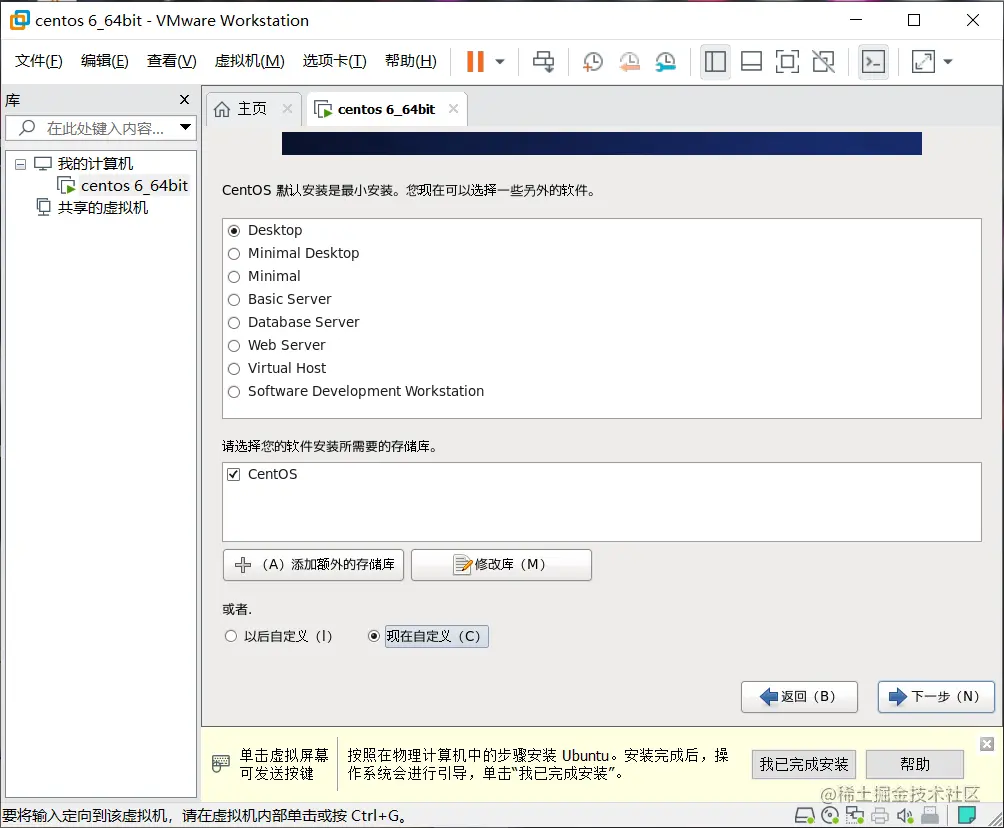Click the stretch guest display icon
Image resolution: width=1004 pixels, height=828 pixels.
[923, 61]
